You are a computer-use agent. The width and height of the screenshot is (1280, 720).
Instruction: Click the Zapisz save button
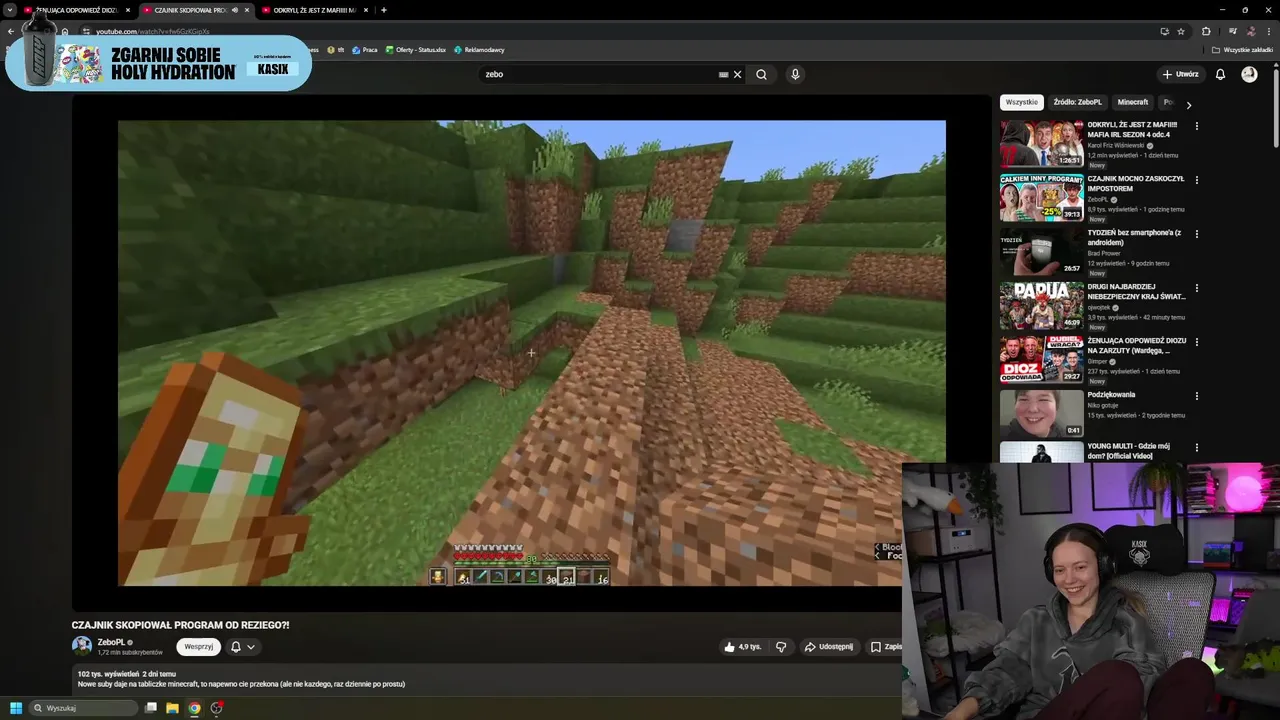pyautogui.click(x=886, y=647)
